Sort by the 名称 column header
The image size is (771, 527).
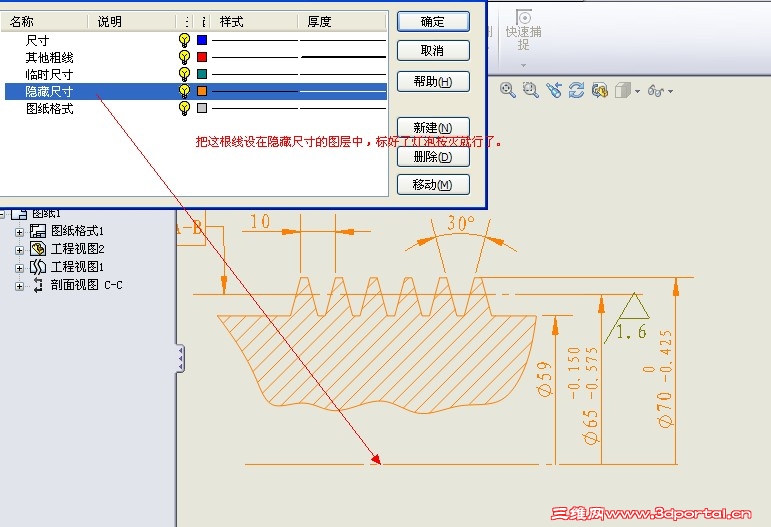click(x=44, y=22)
